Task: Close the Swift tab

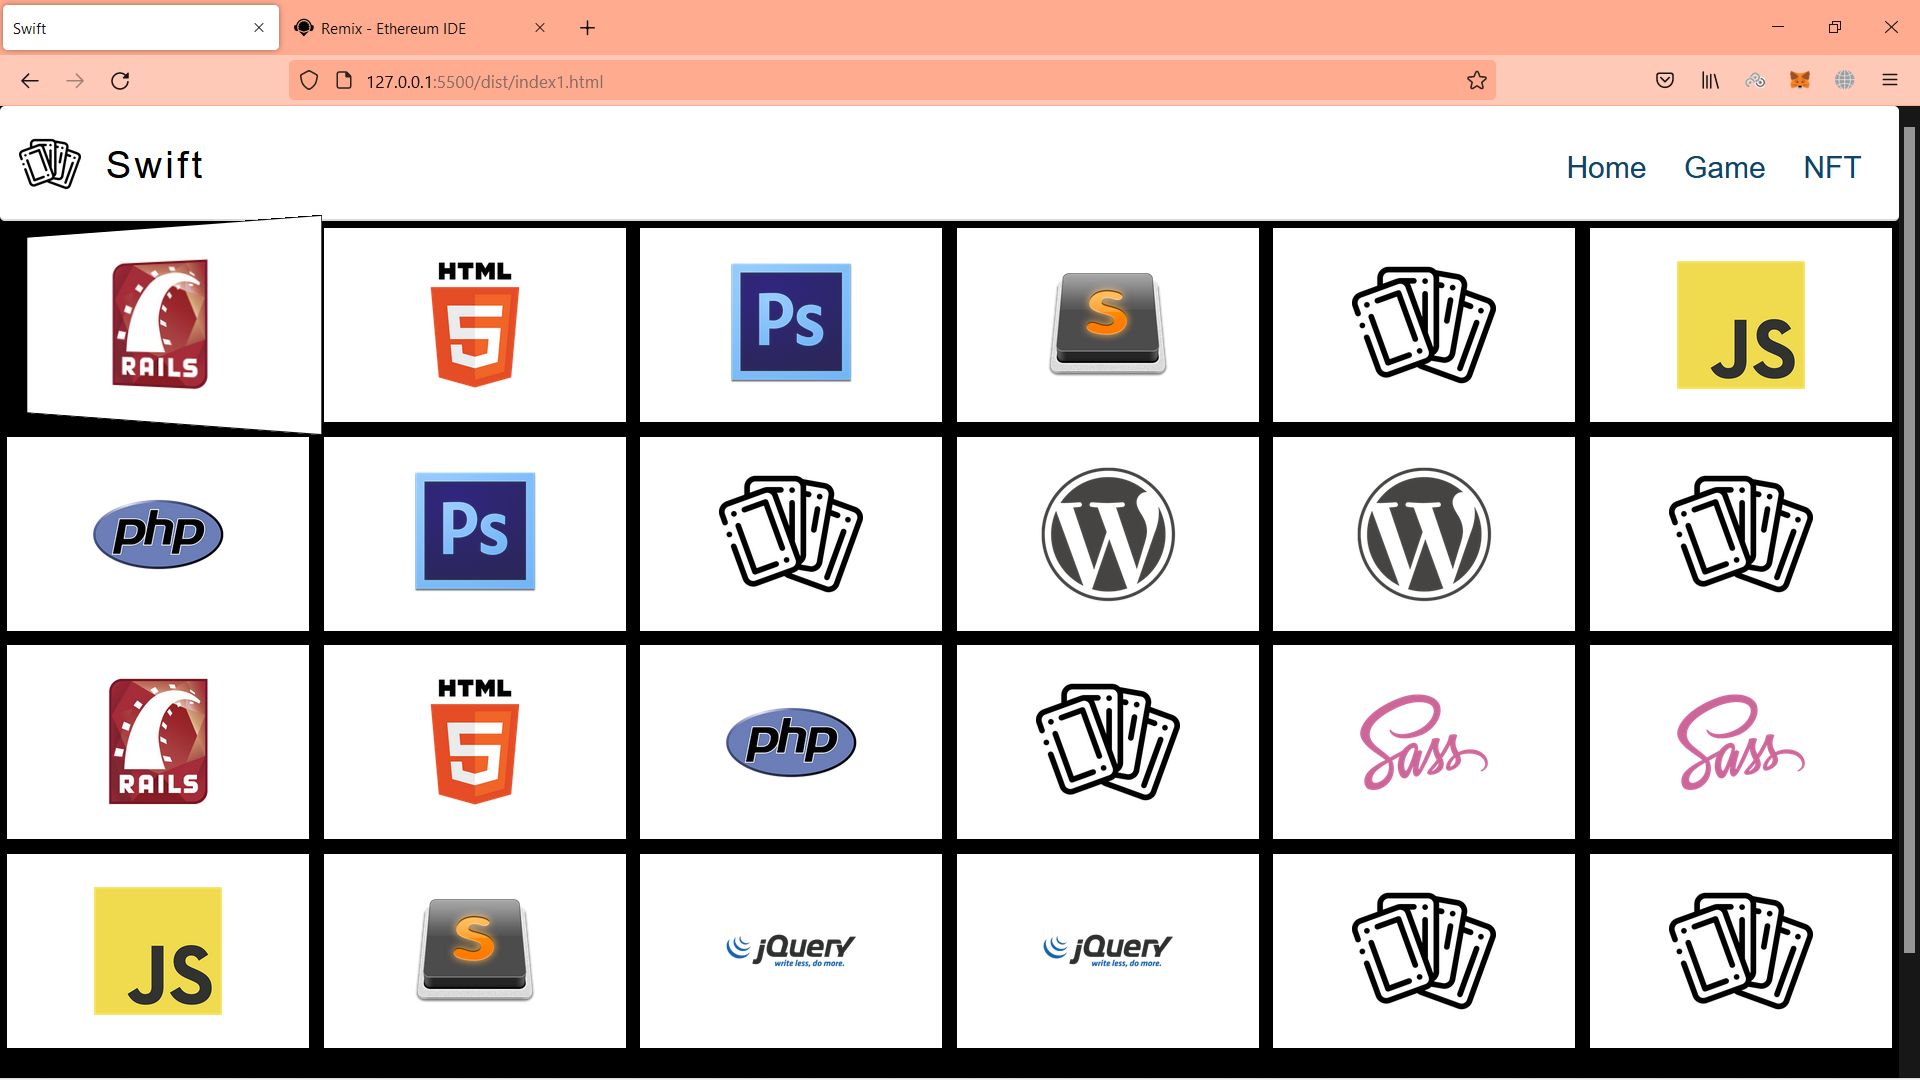Action: [259, 28]
